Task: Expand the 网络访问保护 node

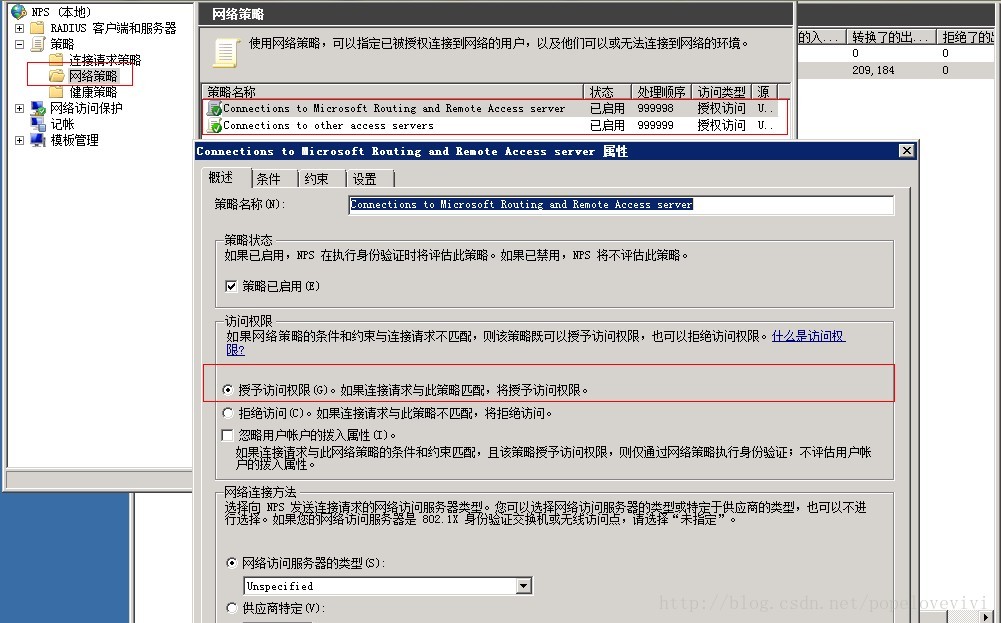Action: tap(19, 109)
